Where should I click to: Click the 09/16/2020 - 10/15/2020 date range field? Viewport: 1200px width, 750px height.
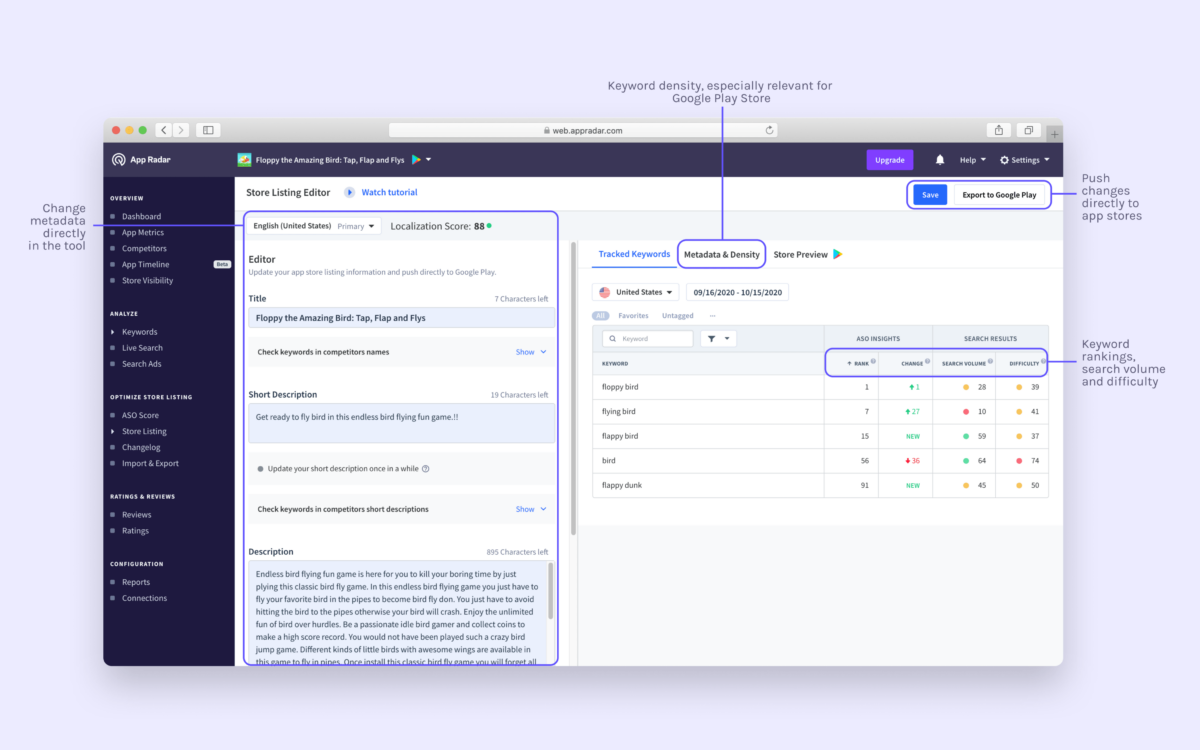point(739,291)
